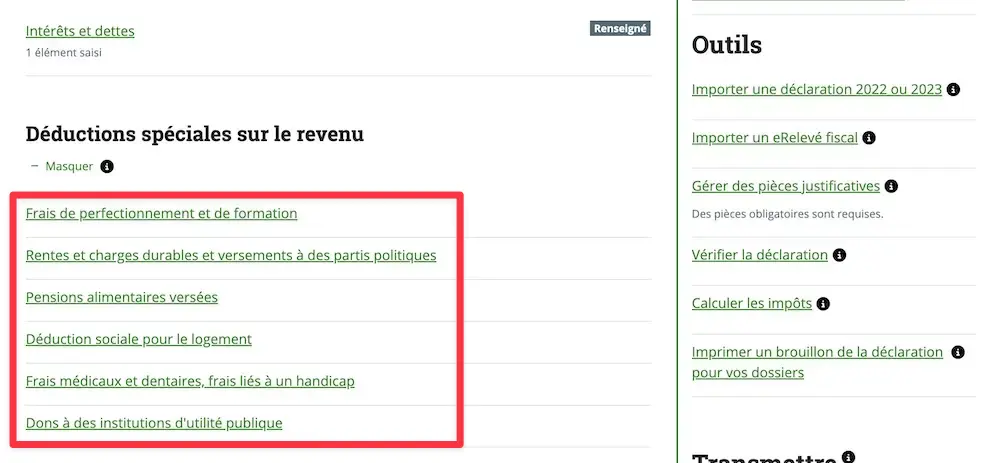1000x463 pixels.
Task: Open Imprimer un brouillon de la déclaration link
Action: click(817, 362)
